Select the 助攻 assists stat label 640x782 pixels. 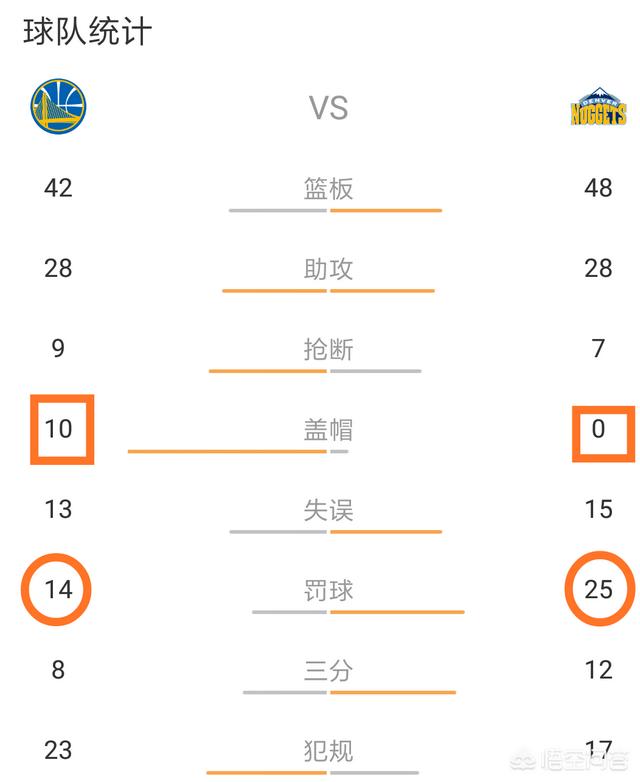[328, 269]
